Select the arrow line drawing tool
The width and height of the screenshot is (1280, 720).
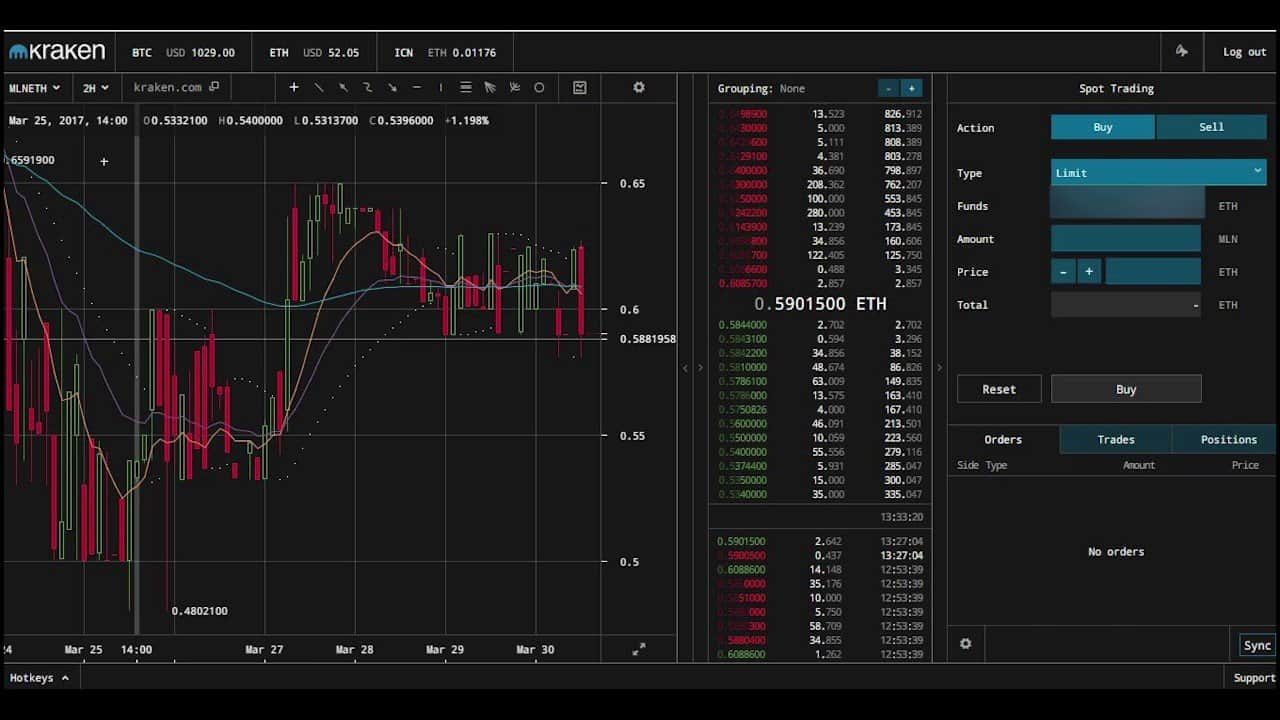(392, 88)
